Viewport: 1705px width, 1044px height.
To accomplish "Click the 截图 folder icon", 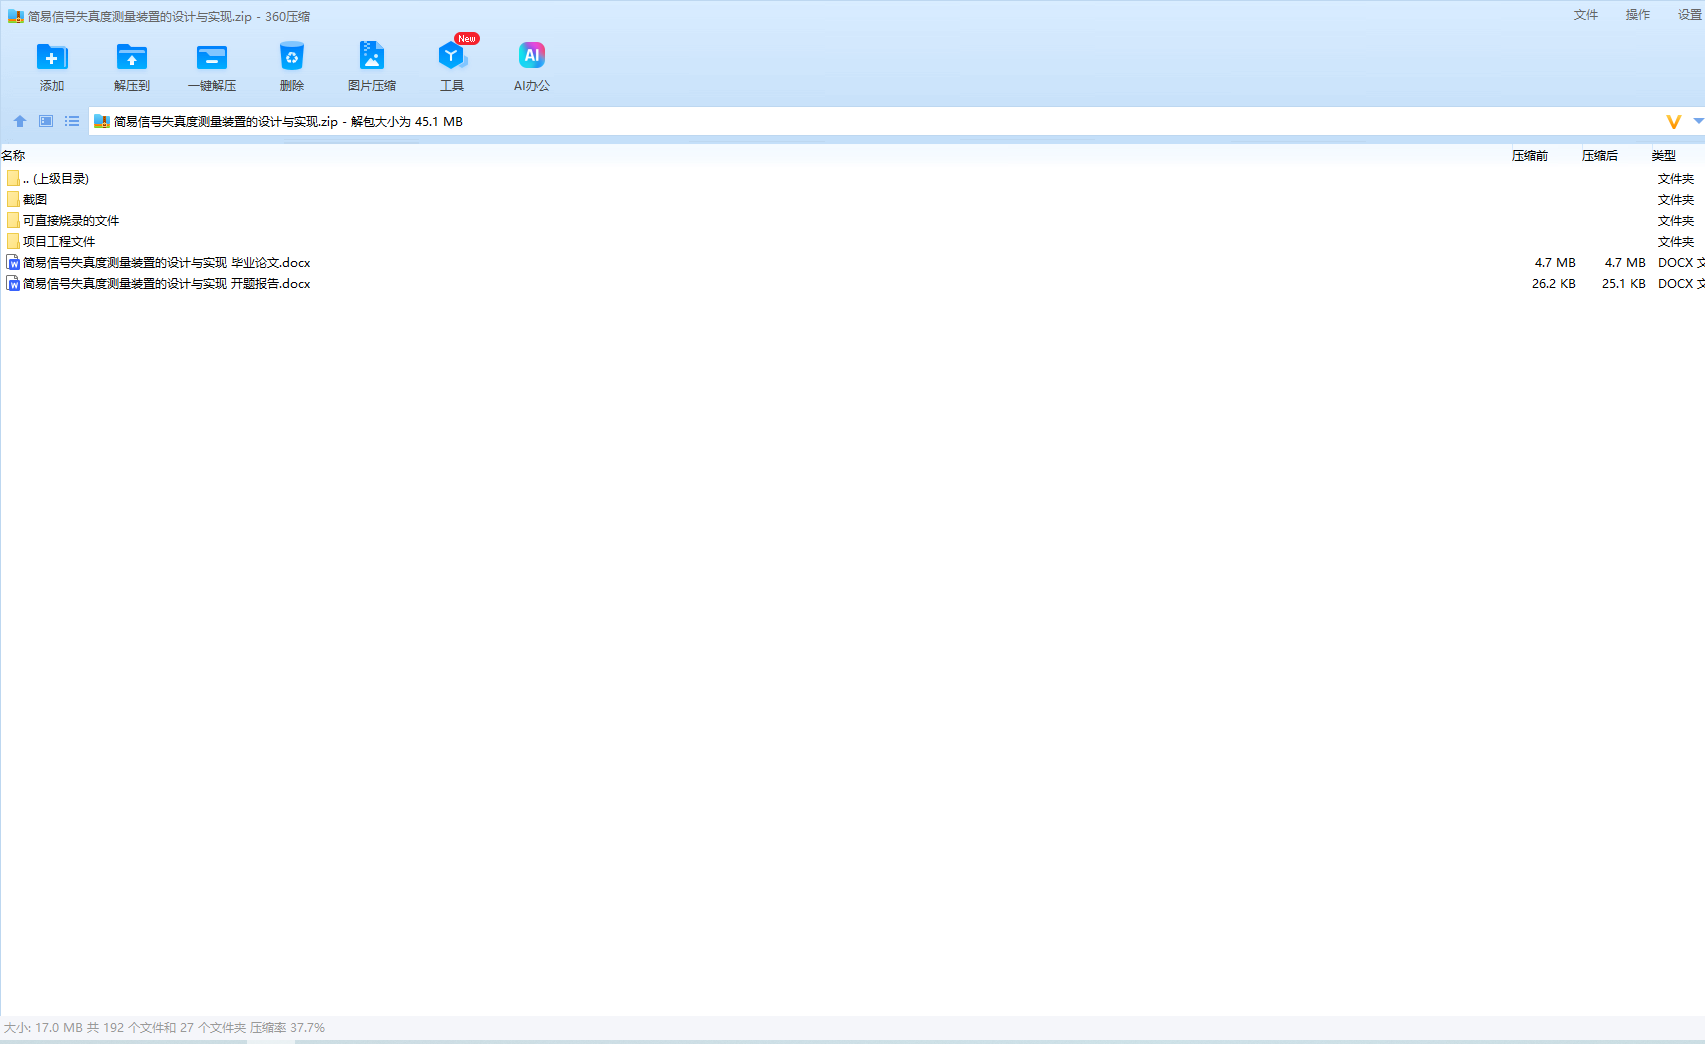I will click(x=13, y=199).
